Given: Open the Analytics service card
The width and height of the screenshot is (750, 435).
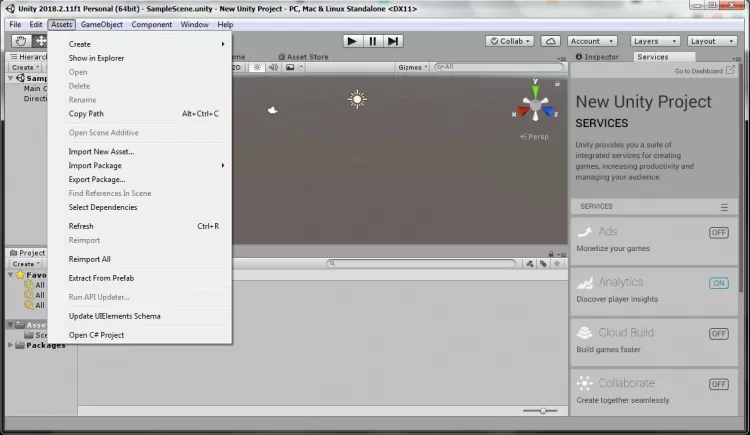Looking at the screenshot, I should pos(654,291).
